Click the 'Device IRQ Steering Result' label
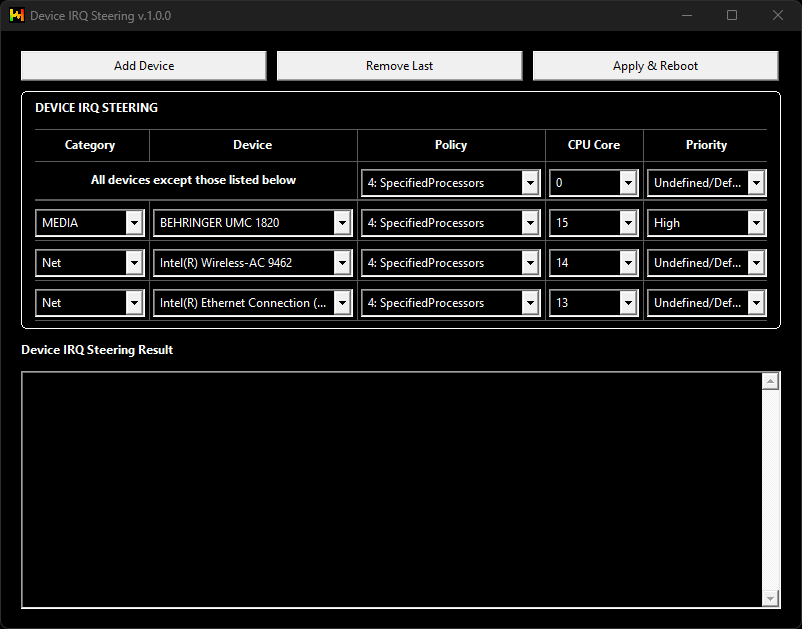 [x=97, y=350]
